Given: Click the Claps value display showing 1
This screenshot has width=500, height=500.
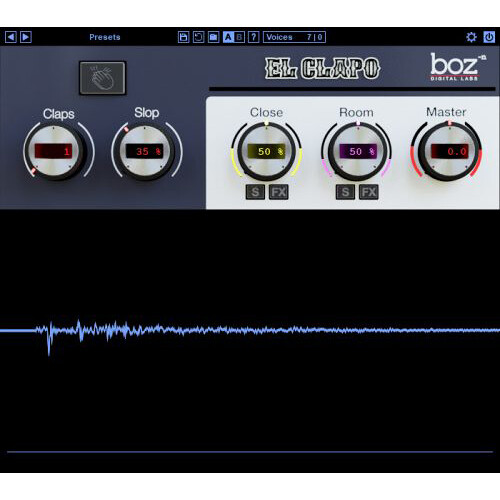Looking at the screenshot, I should pos(54,151).
